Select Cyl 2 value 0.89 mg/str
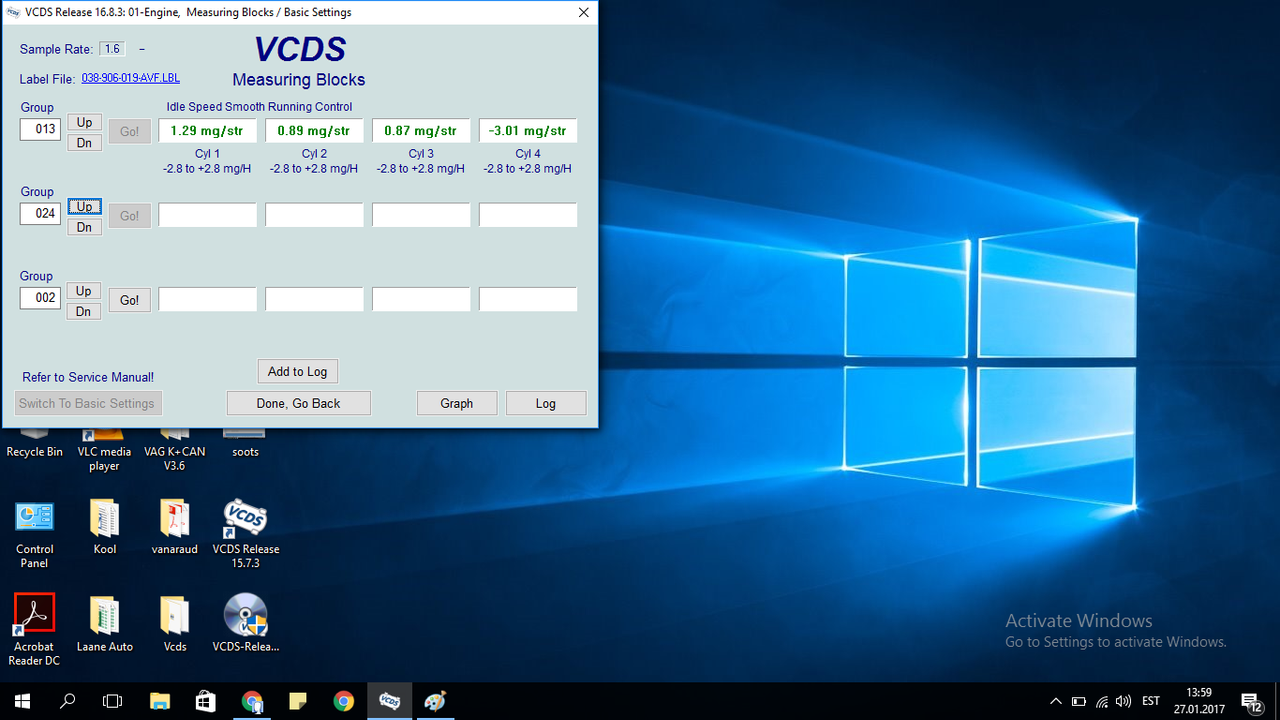This screenshot has height=720, width=1280. [314, 131]
